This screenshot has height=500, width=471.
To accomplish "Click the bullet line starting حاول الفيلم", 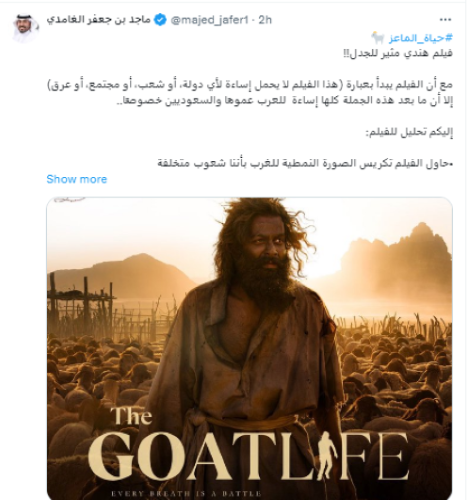I will (305, 163).
